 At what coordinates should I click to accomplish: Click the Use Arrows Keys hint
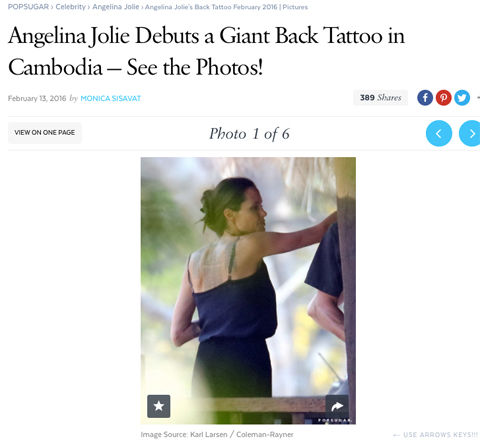pos(435,435)
